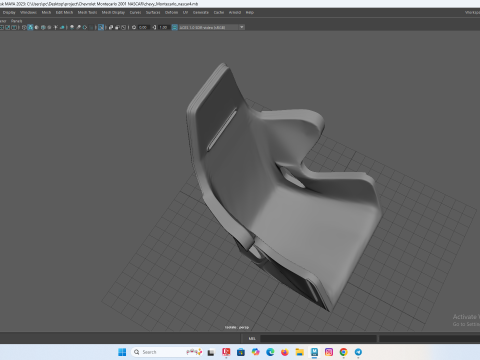This screenshot has height=360, width=480.
Task: Toggle Isolate Select icon
Action: (101, 27)
